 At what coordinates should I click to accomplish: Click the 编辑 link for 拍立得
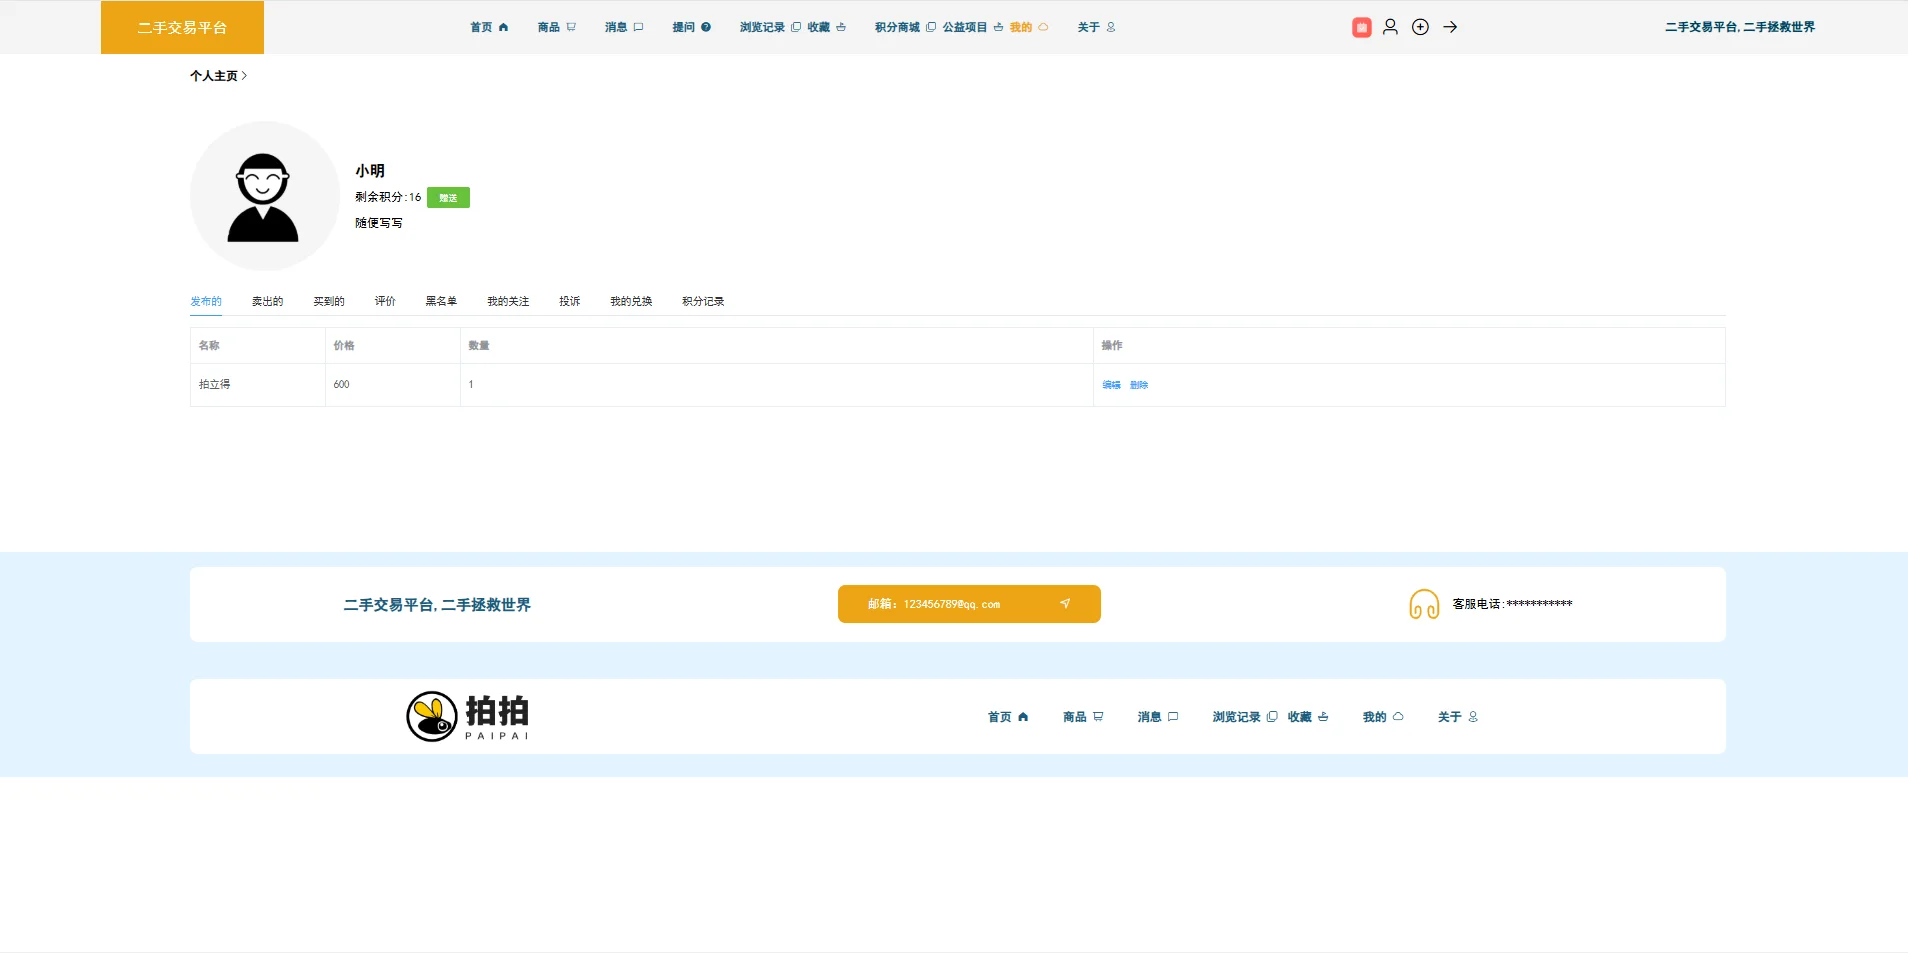point(1110,385)
